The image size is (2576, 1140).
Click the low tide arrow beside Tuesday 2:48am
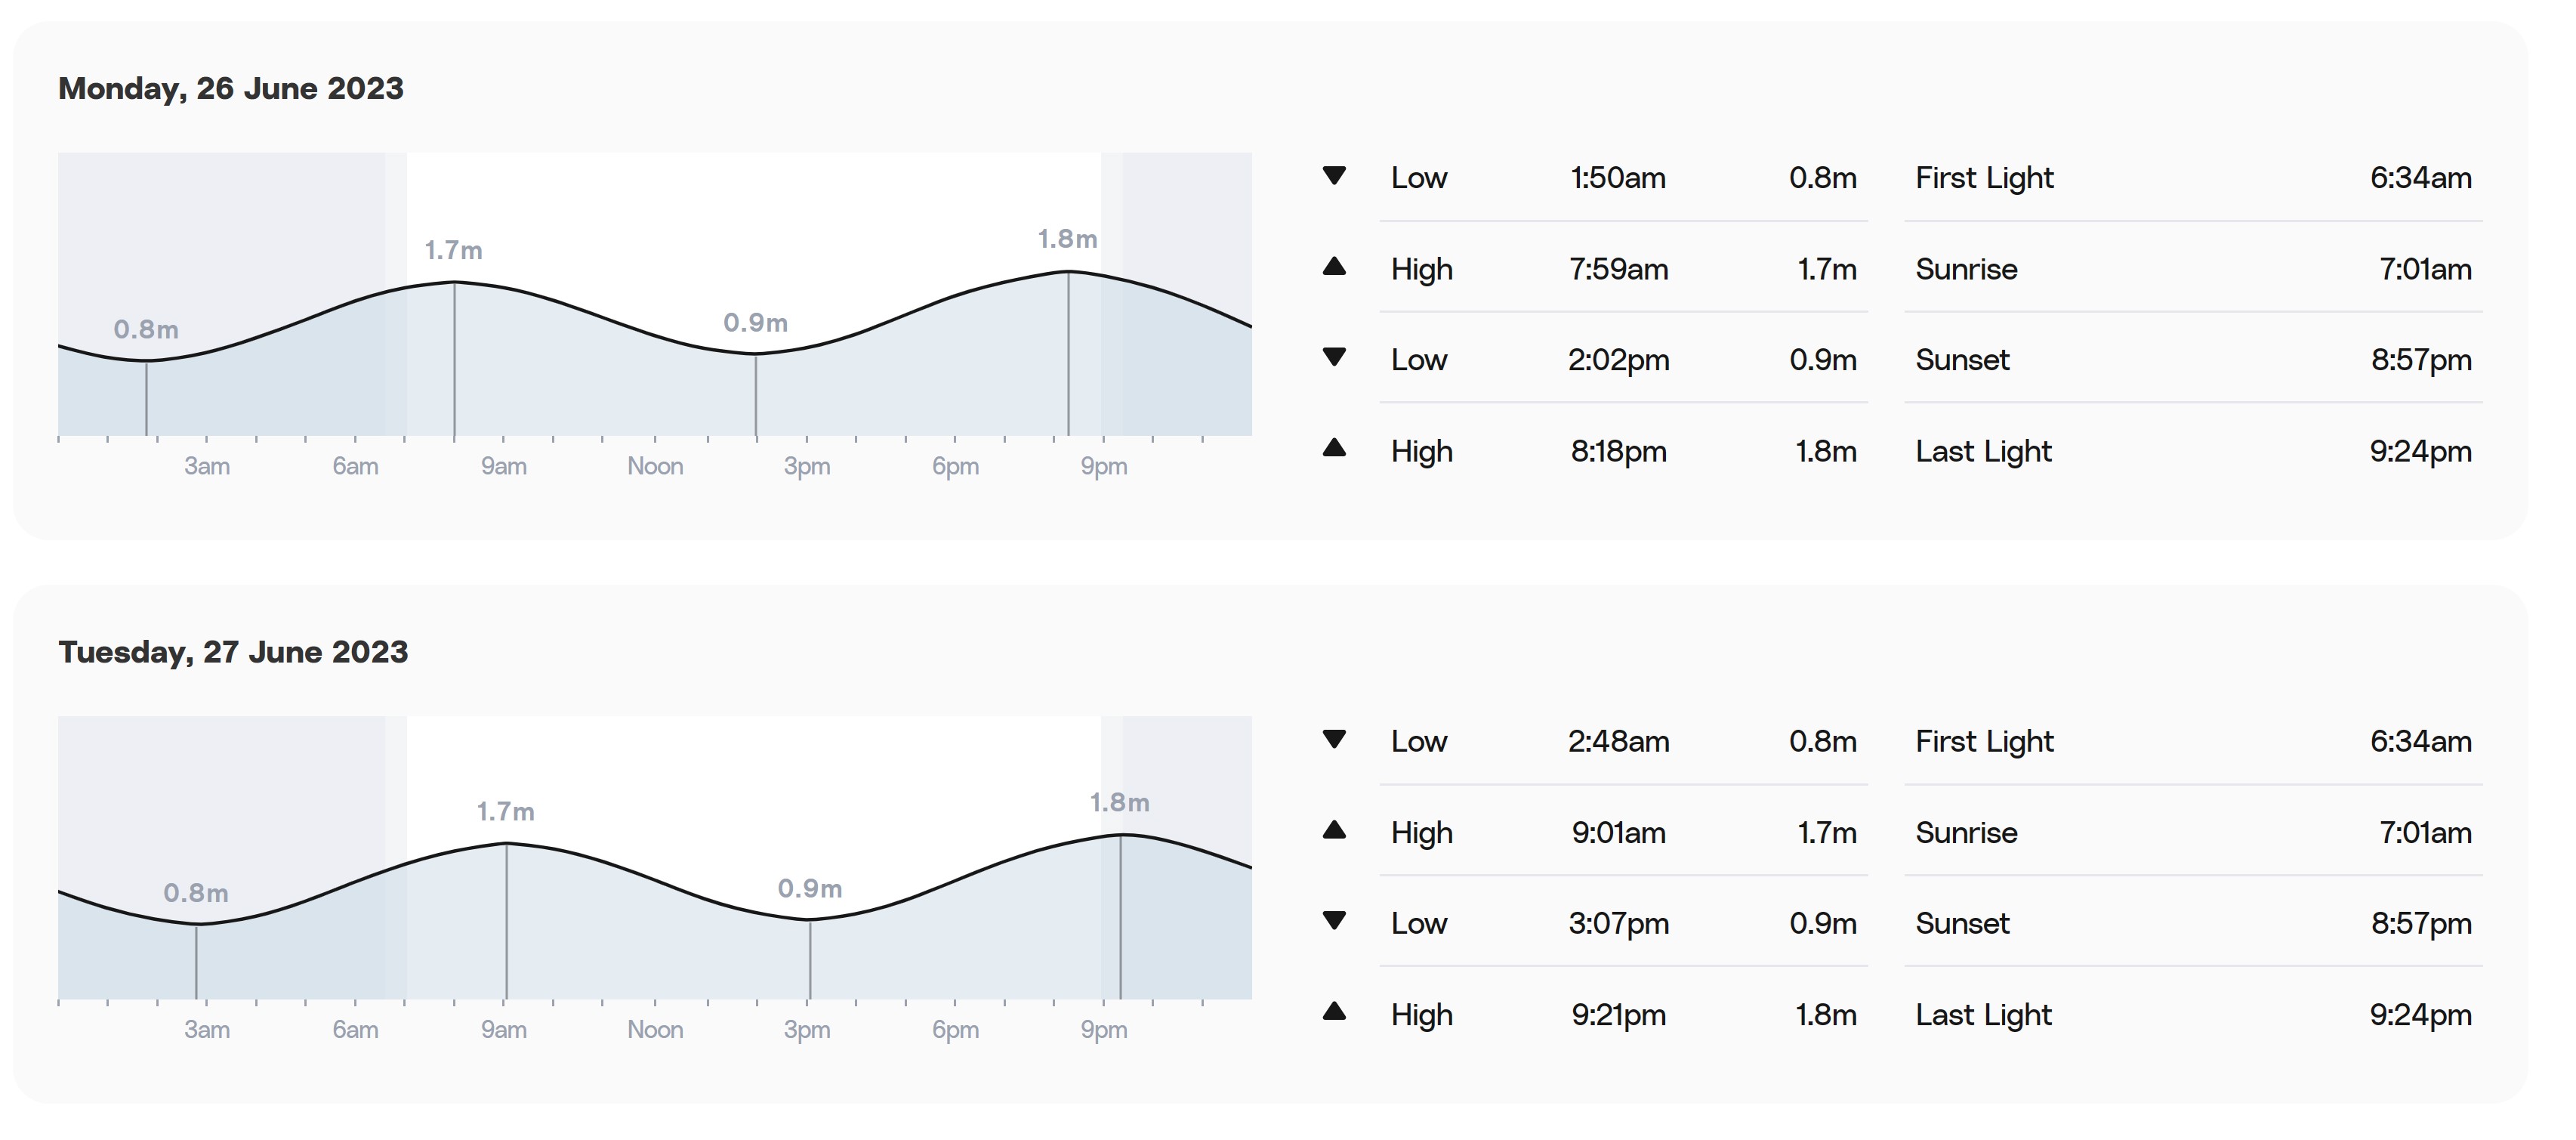[x=1334, y=740]
